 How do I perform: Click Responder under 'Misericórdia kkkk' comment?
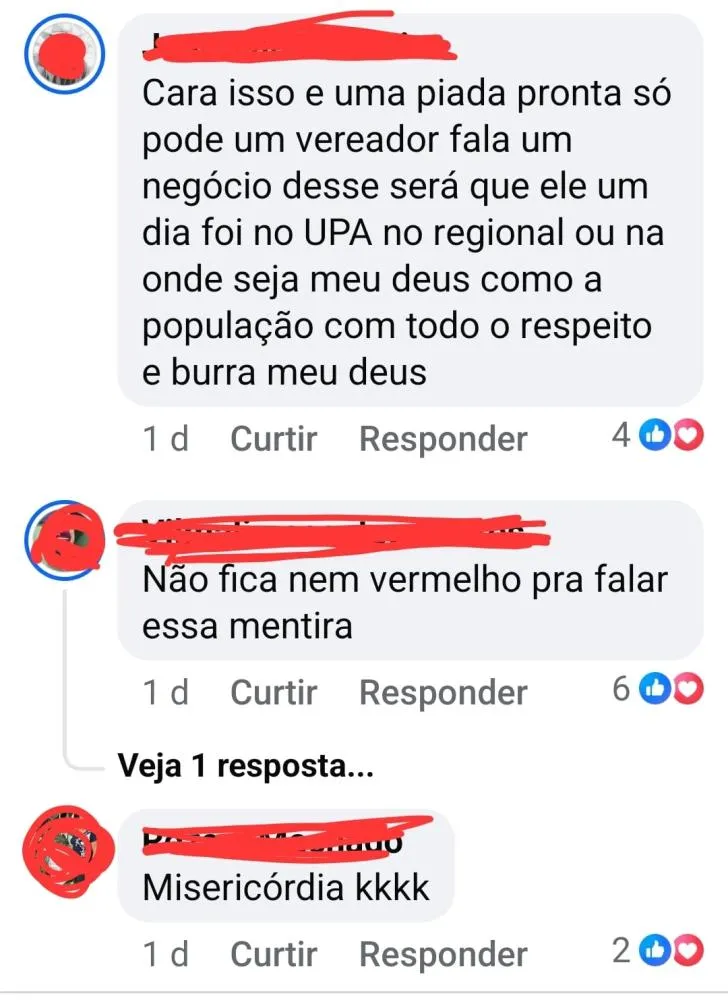click(444, 955)
